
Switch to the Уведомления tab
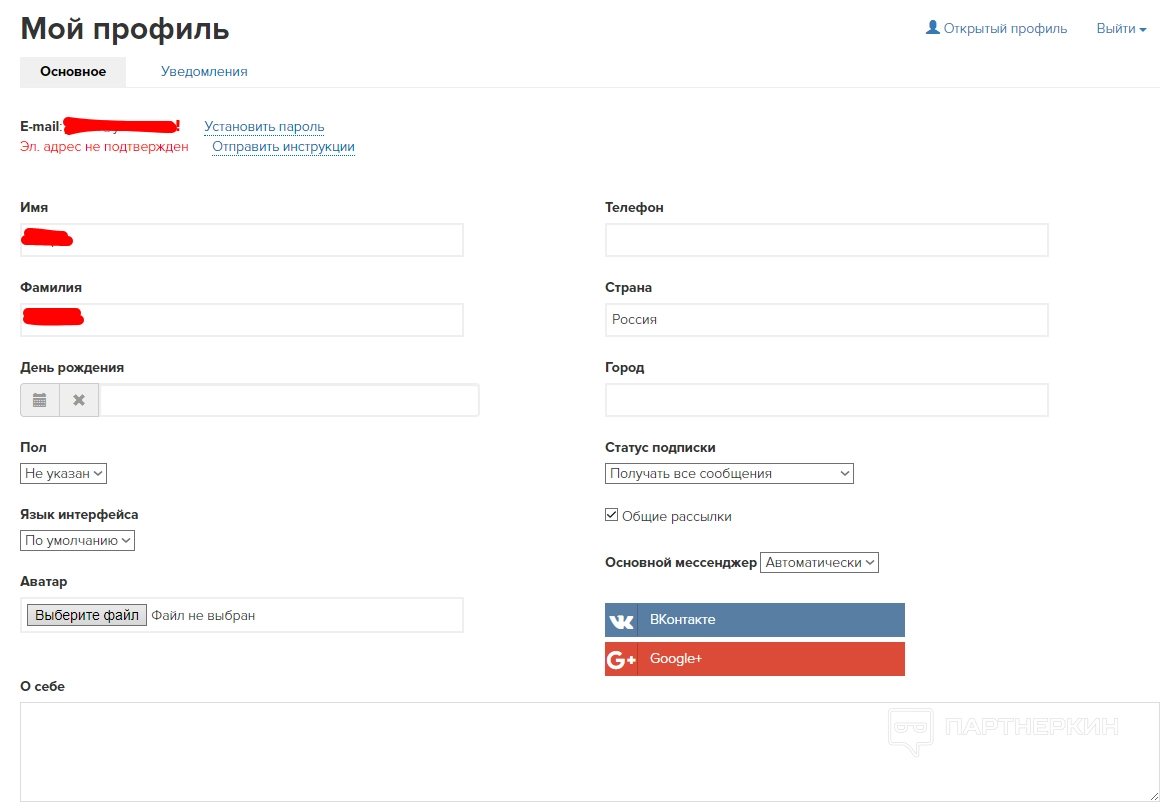click(204, 72)
